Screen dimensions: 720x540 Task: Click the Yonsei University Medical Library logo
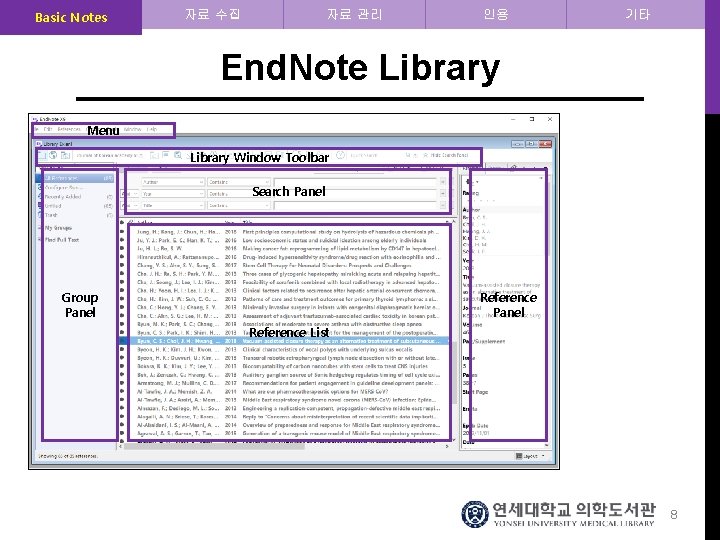(x=559, y=514)
